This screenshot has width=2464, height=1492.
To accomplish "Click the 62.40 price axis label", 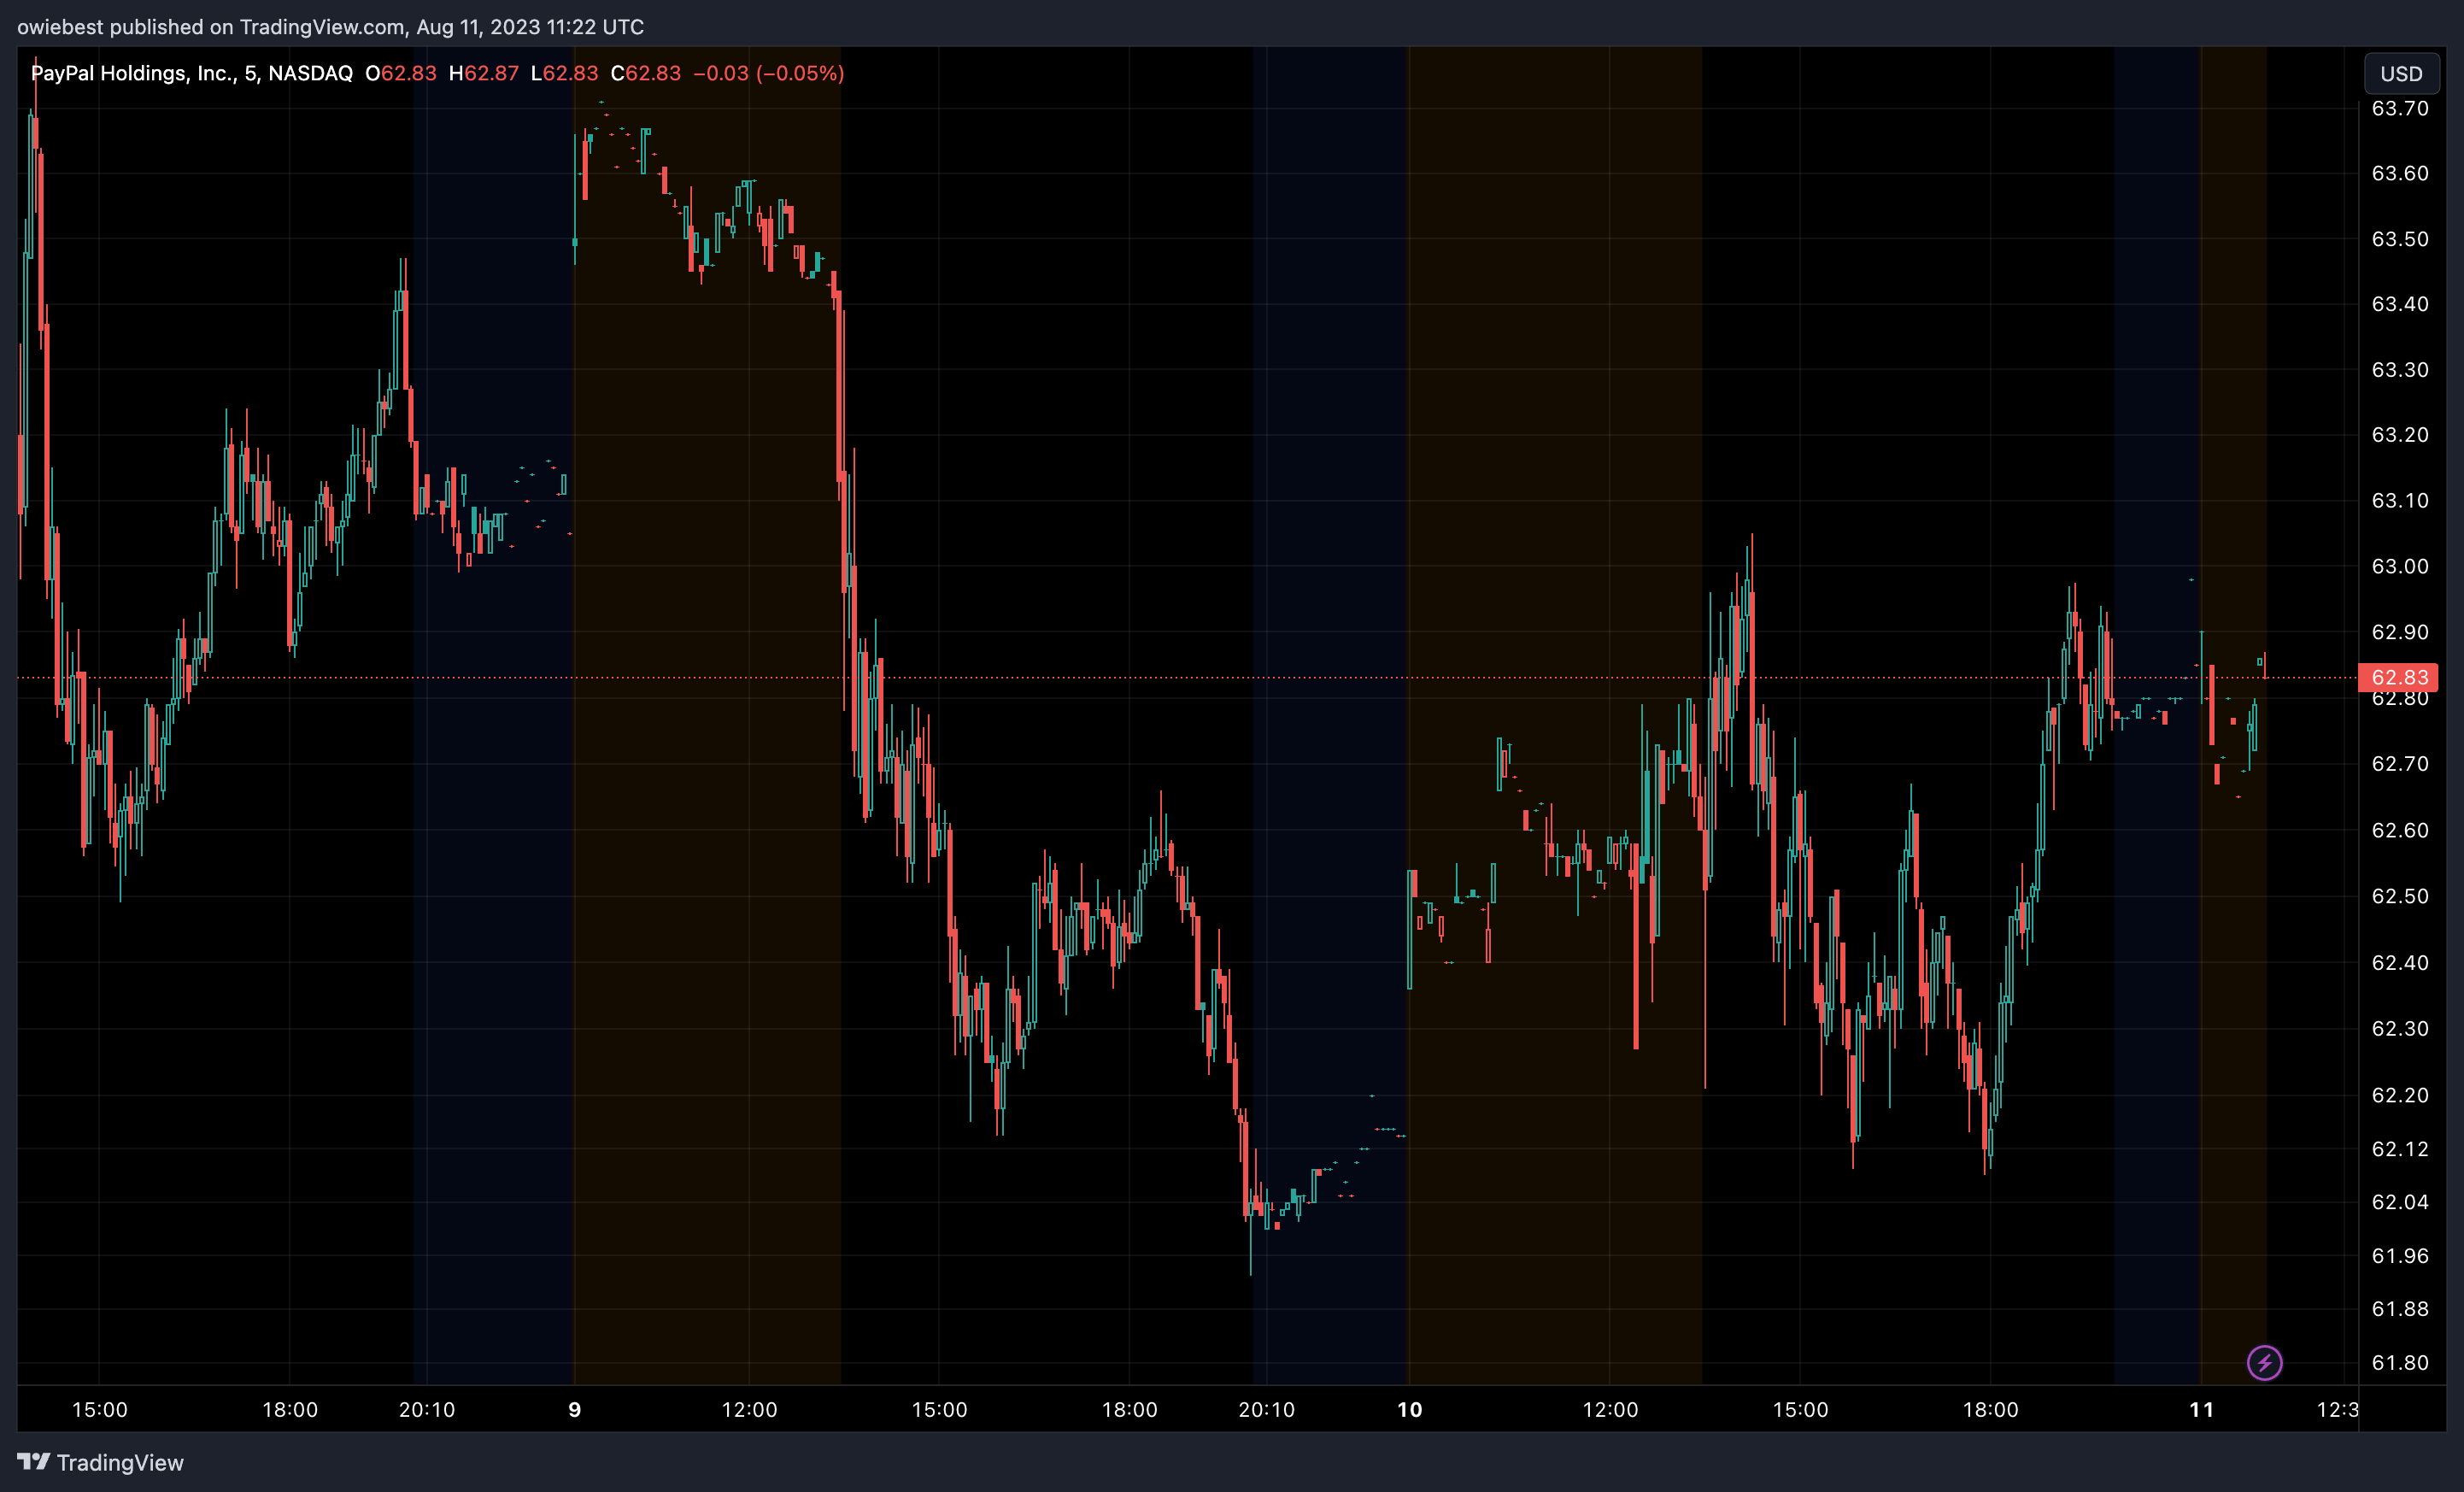I will click(2400, 963).
